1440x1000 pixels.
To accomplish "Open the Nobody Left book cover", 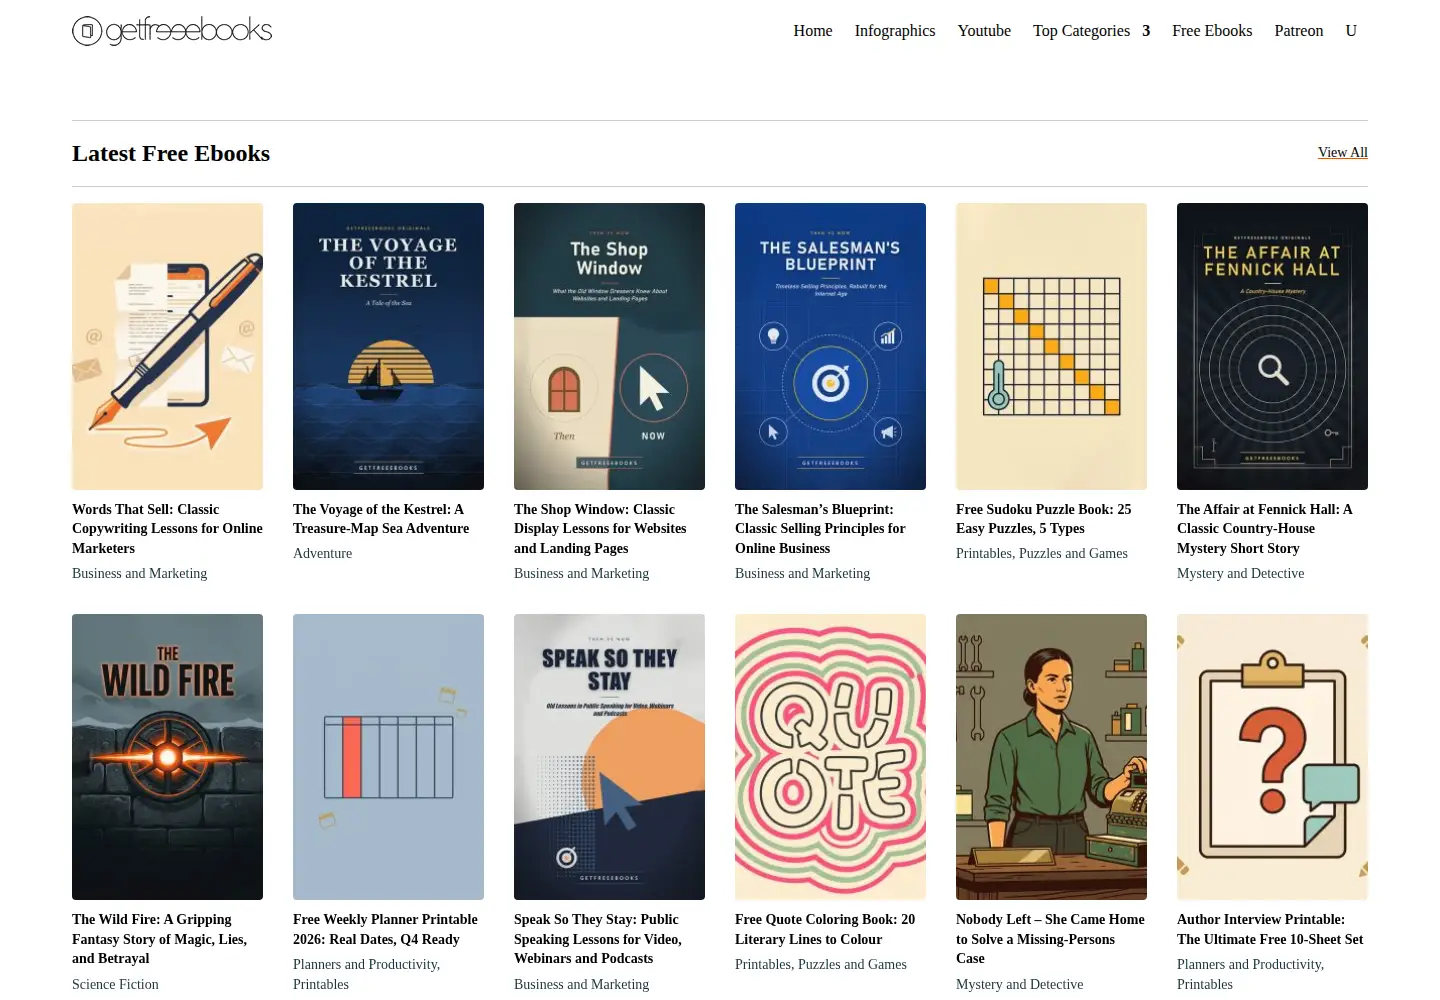I will click(1051, 757).
